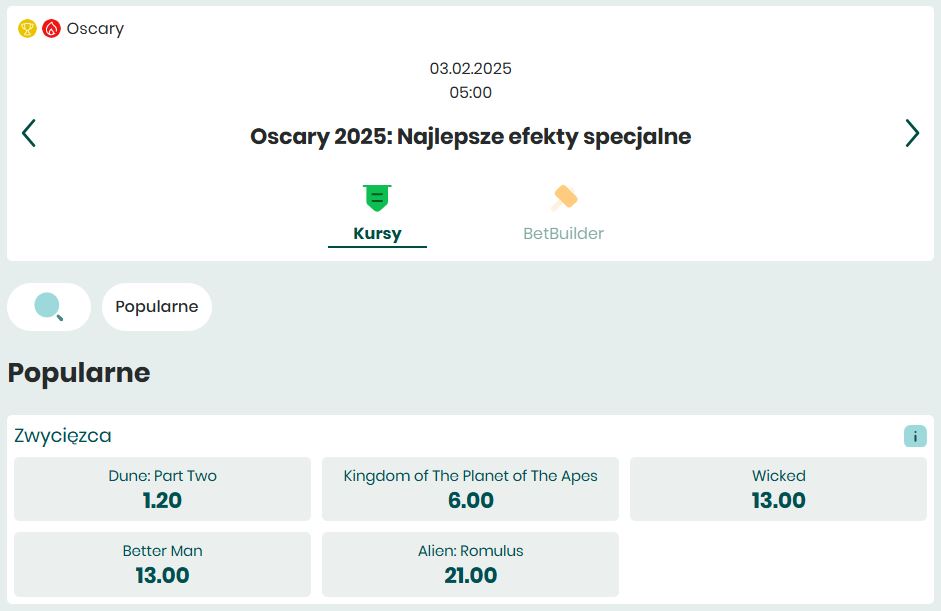
Task: Select the Better Man 13.00 odds button
Action: (162, 564)
